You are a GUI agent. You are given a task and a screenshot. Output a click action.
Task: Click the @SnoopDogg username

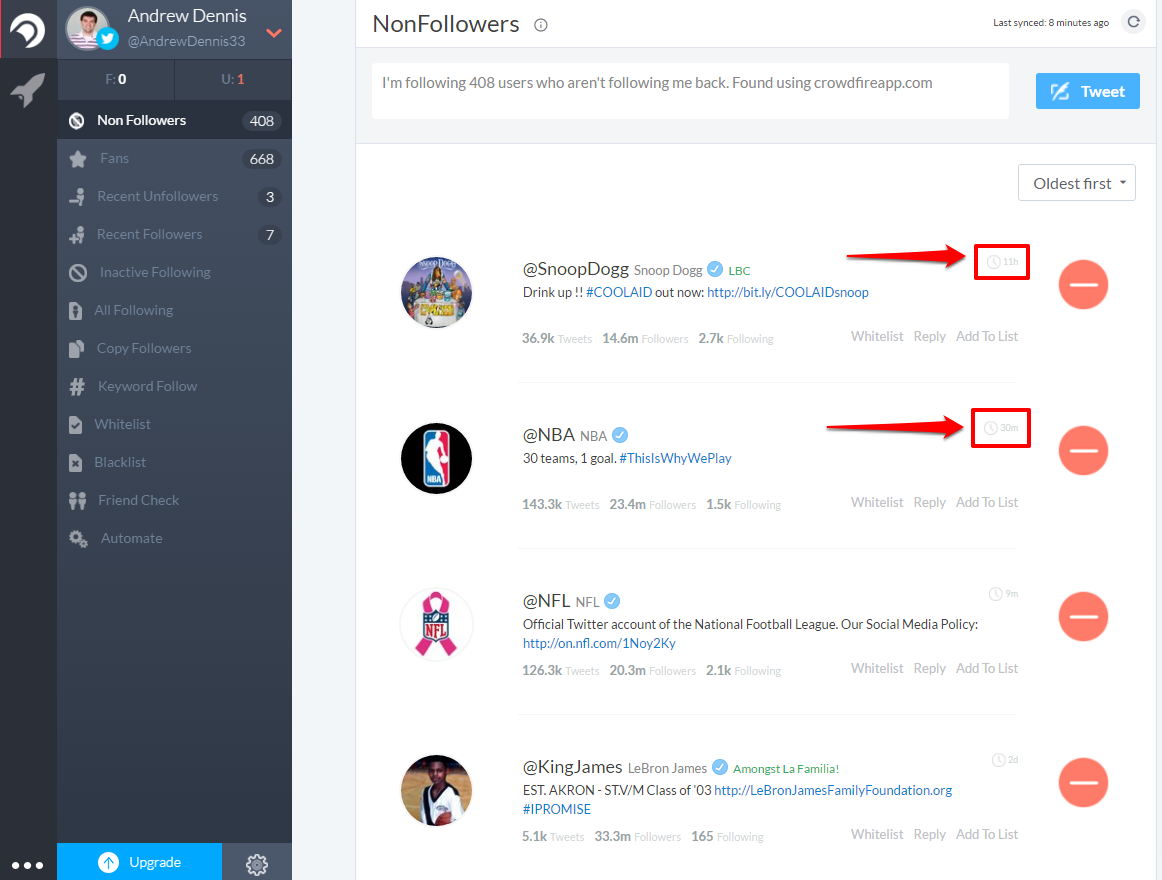(576, 269)
